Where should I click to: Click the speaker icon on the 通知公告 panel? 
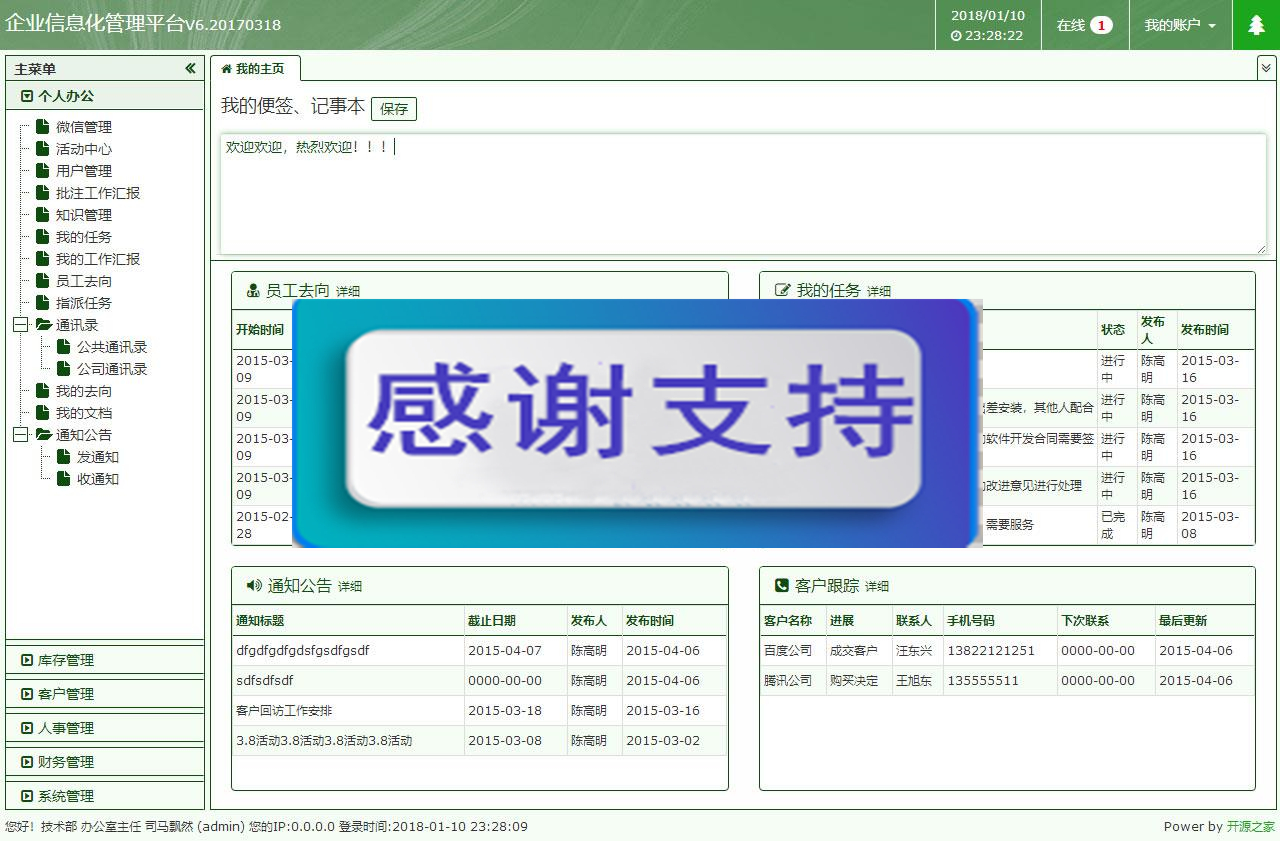pyautogui.click(x=251, y=587)
